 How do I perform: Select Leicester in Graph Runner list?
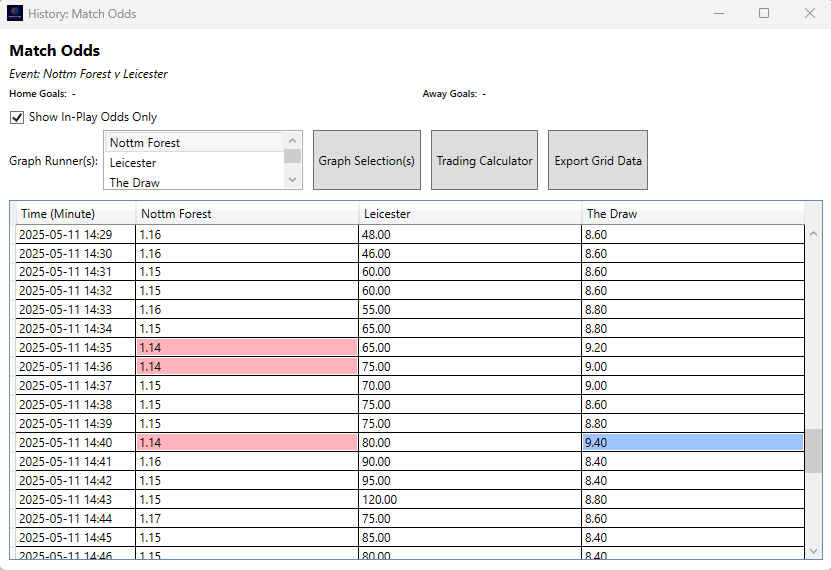[194, 163]
